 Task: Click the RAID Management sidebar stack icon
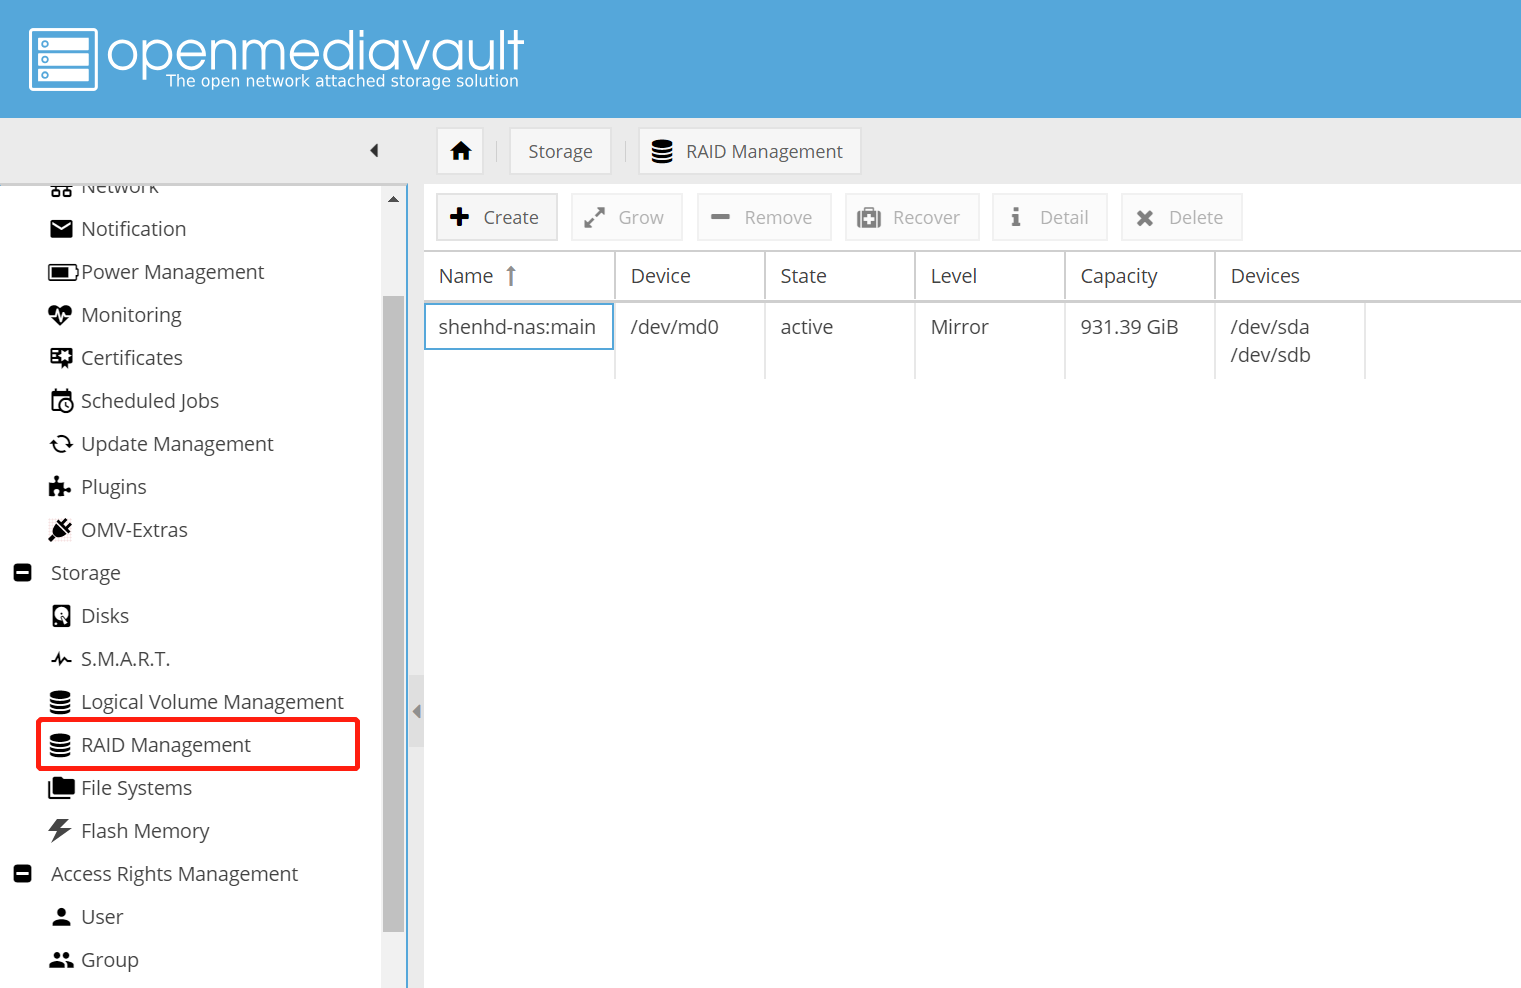point(60,745)
